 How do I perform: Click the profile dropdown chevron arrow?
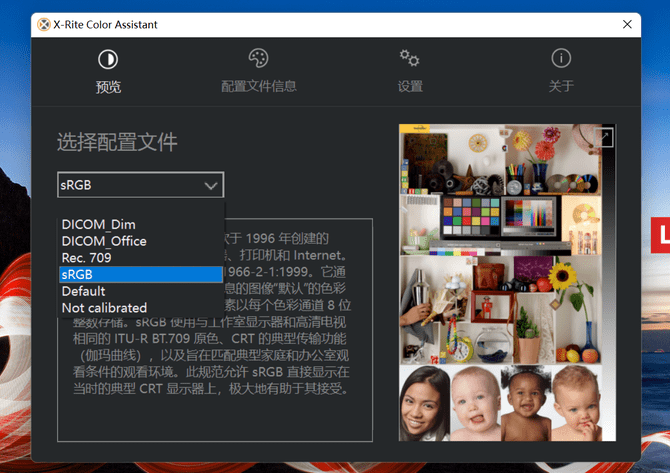coord(210,185)
